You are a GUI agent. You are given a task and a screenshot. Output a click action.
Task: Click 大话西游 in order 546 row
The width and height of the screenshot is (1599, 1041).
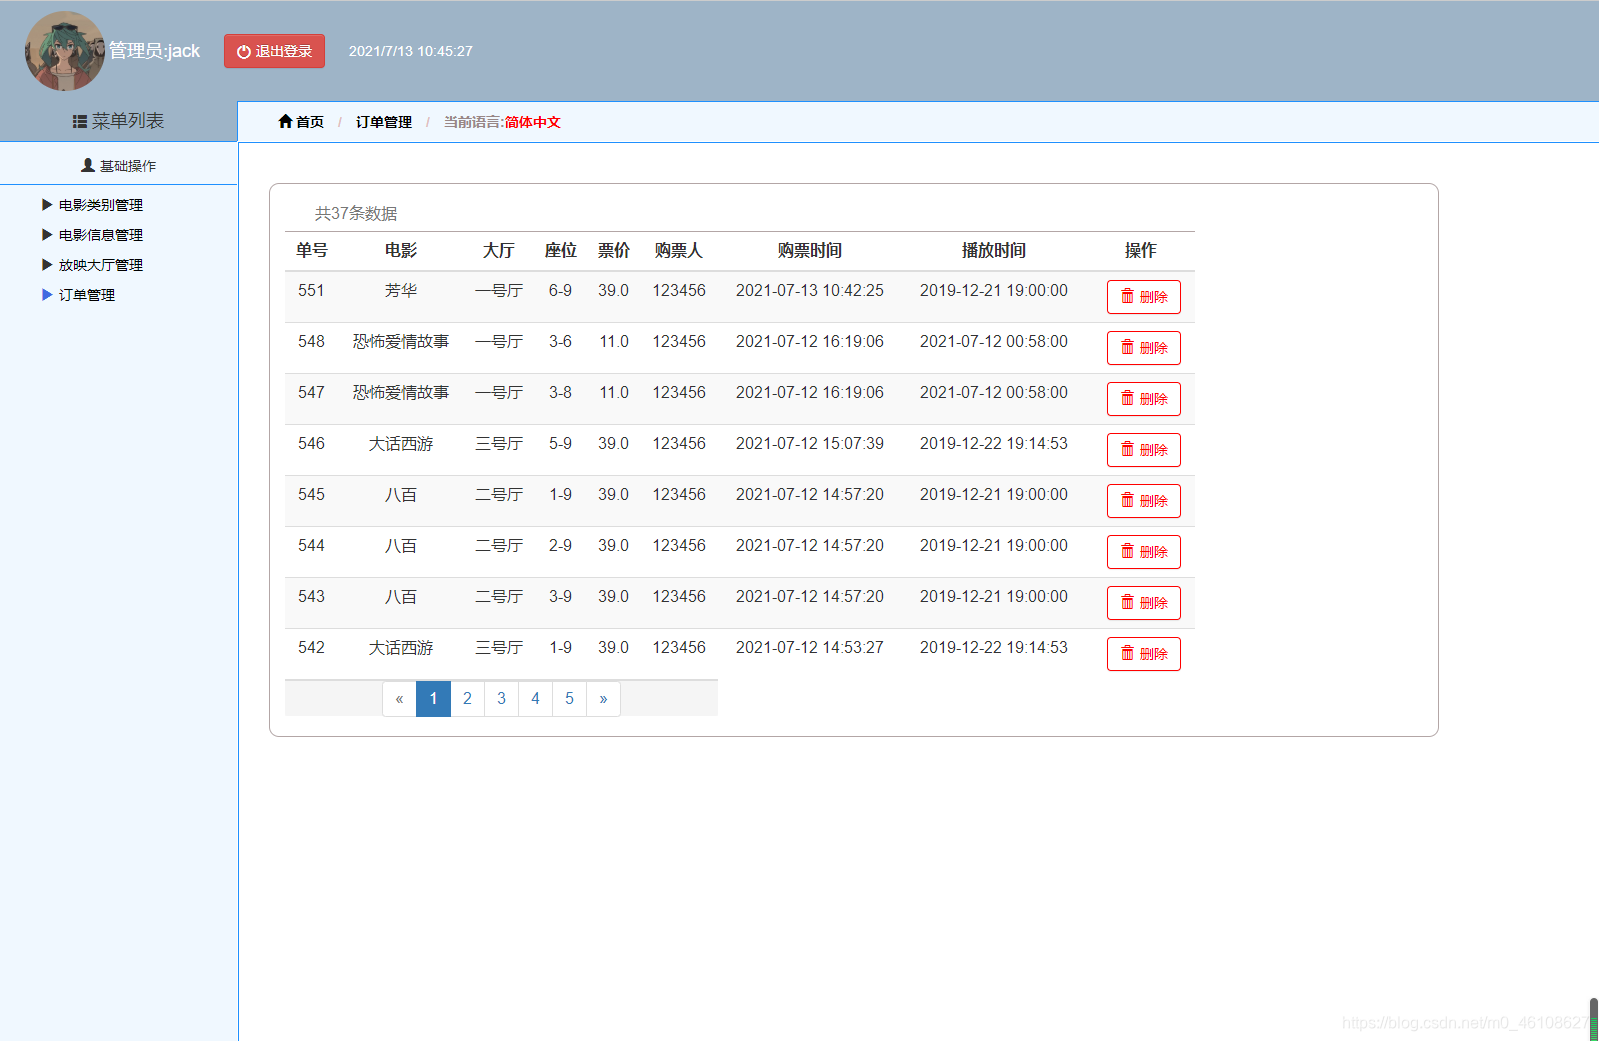tap(401, 444)
